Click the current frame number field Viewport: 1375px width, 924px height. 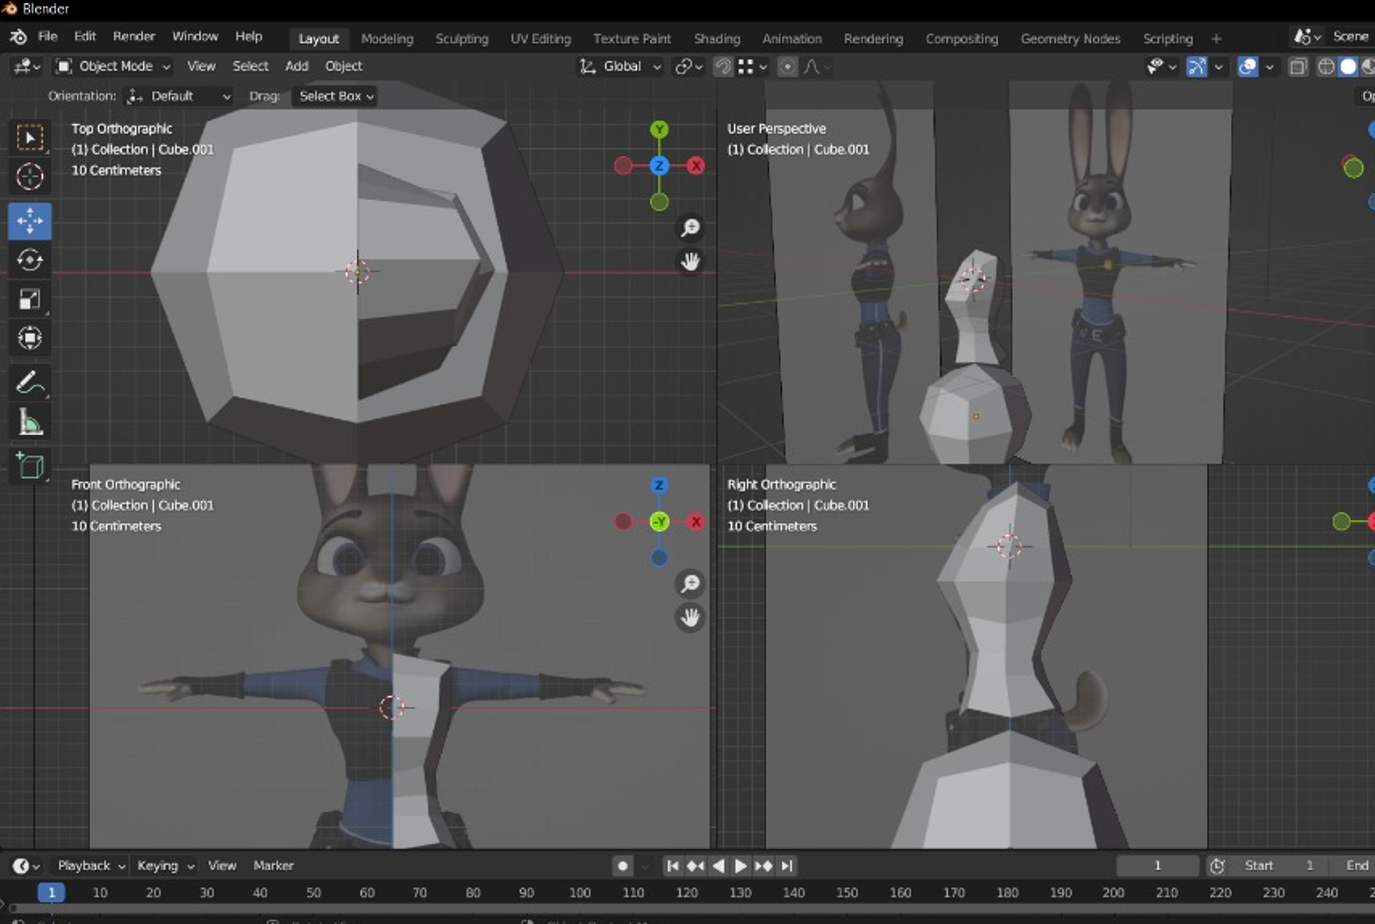coord(1158,866)
